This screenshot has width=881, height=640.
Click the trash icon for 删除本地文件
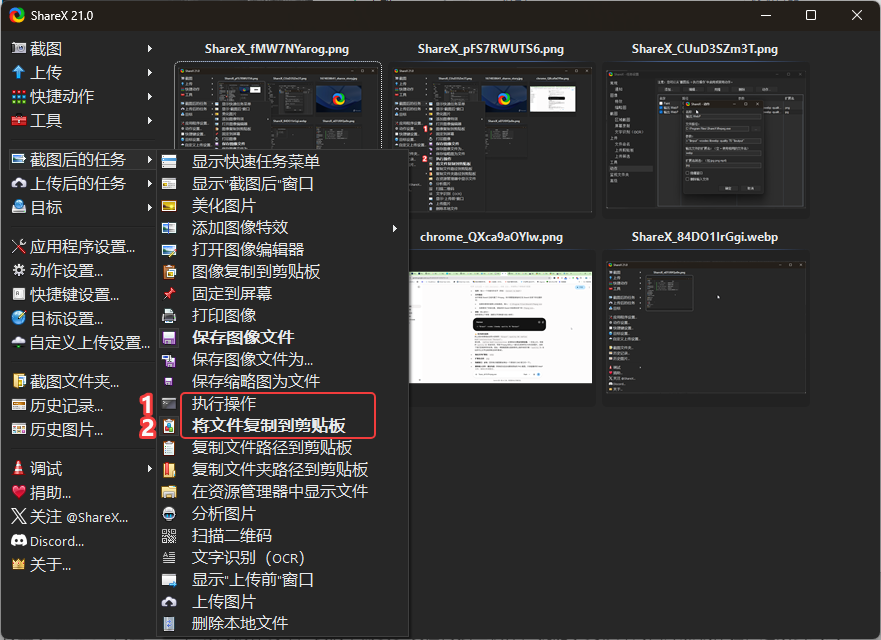click(x=169, y=623)
